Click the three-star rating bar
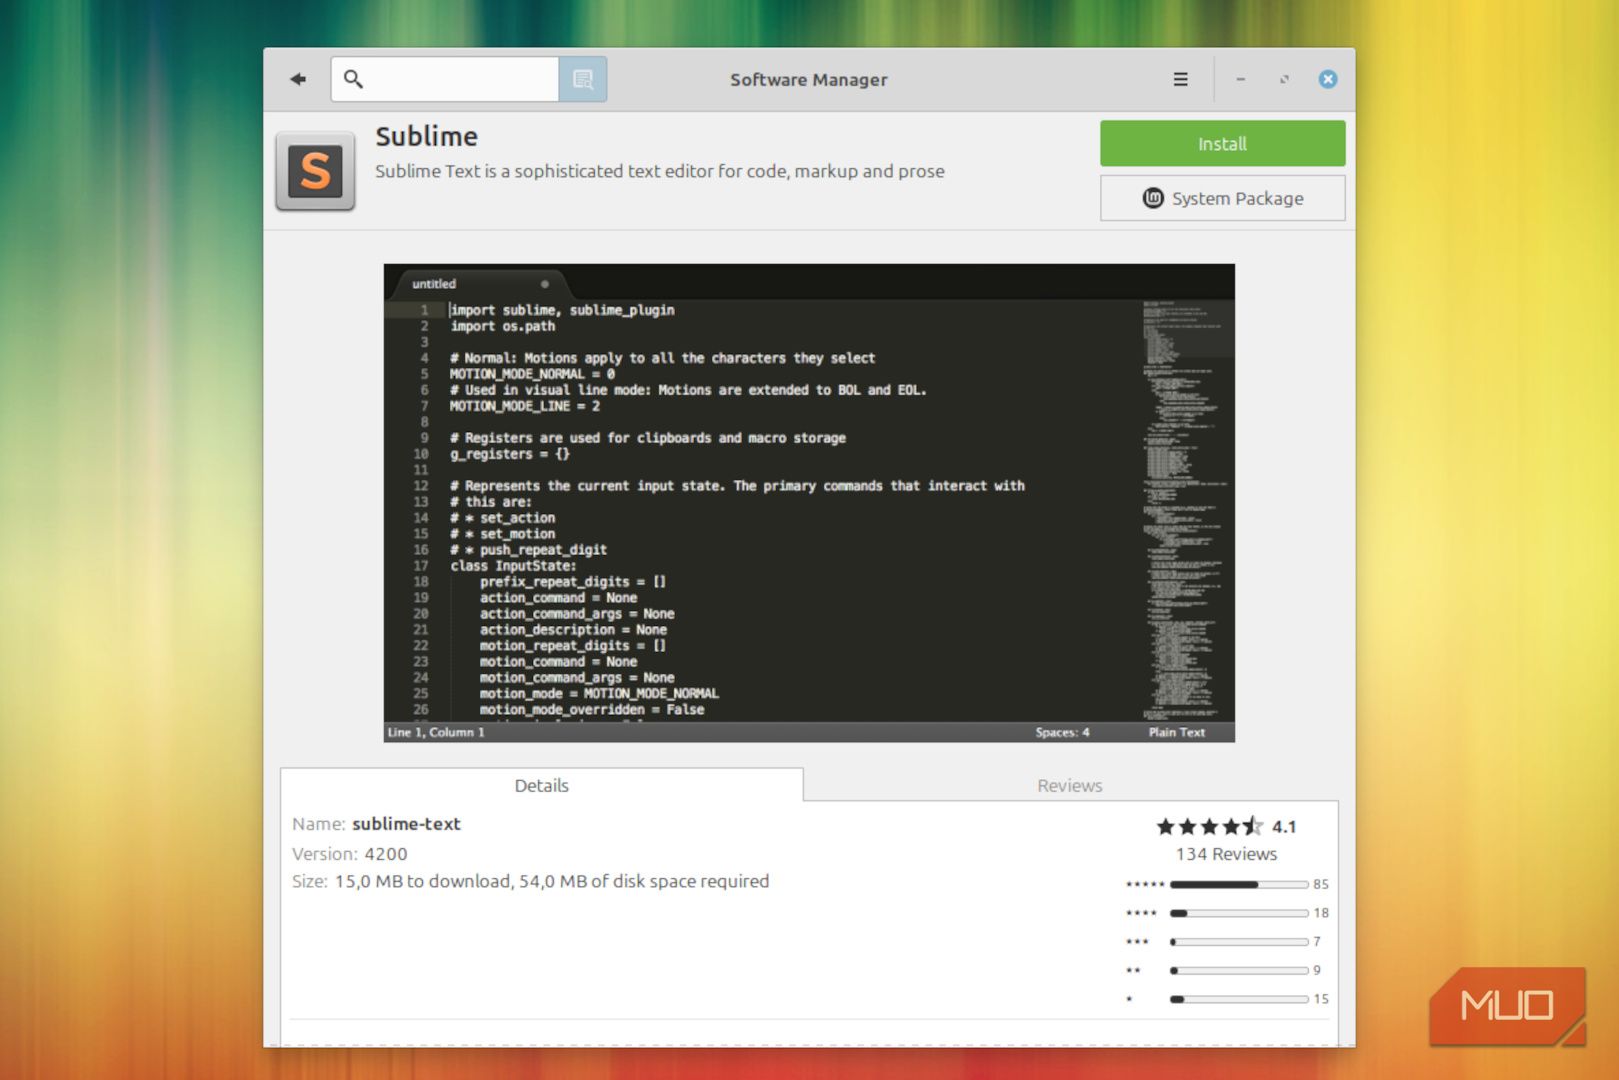Image resolution: width=1619 pixels, height=1080 pixels. 1239,942
